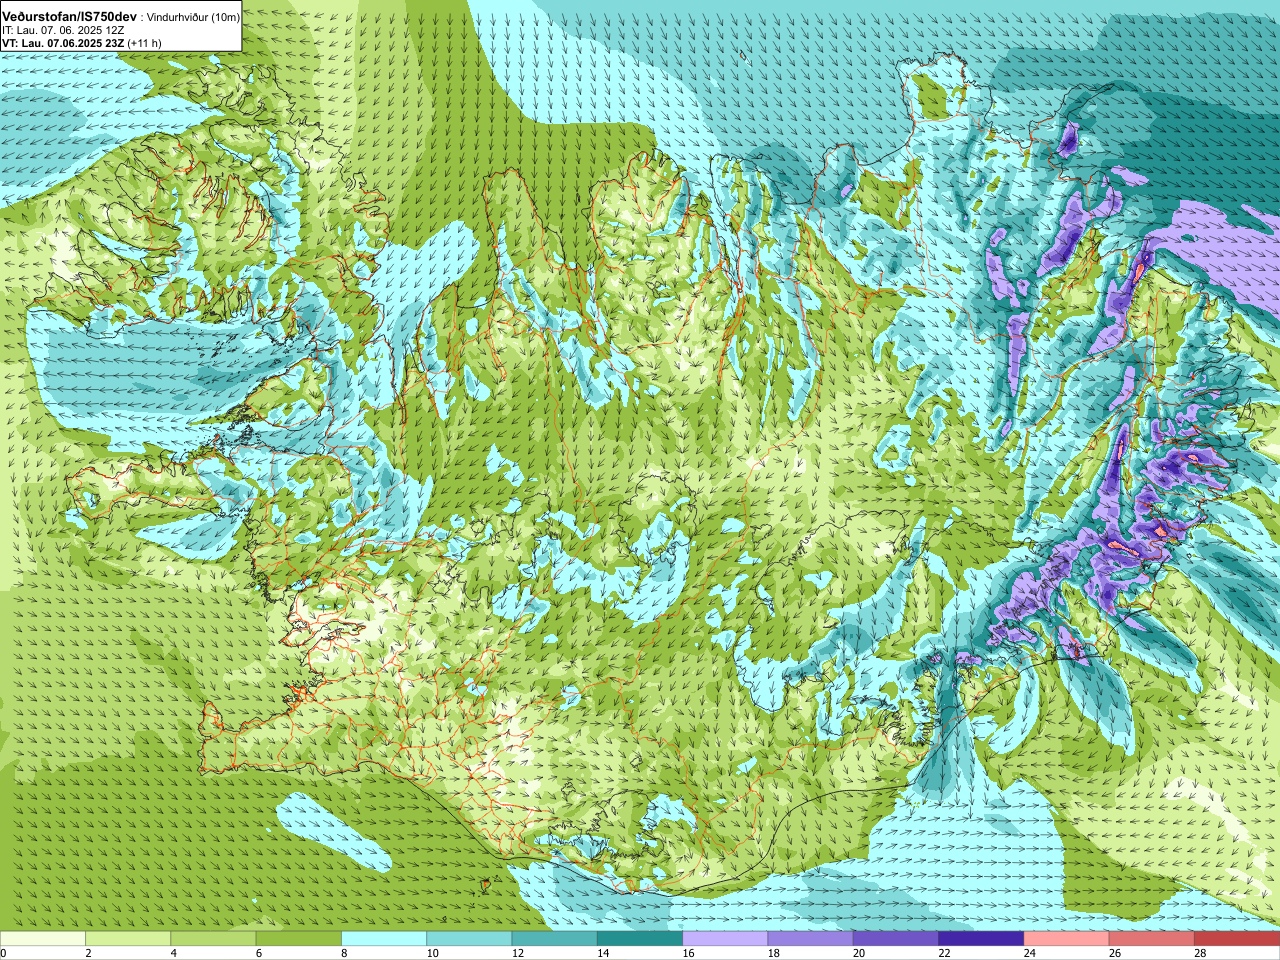The width and height of the screenshot is (1280, 960).
Task: Select the dark indigo 22–24 legend swatch
Action: point(981,939)
